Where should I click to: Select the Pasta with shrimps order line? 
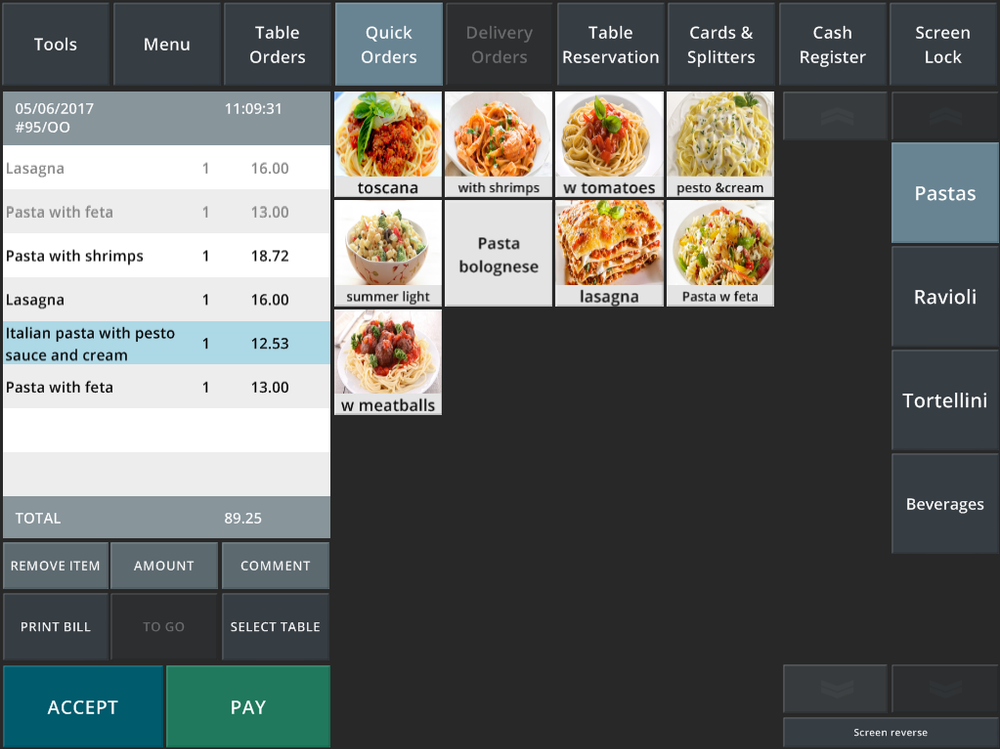tap(166, 256)
